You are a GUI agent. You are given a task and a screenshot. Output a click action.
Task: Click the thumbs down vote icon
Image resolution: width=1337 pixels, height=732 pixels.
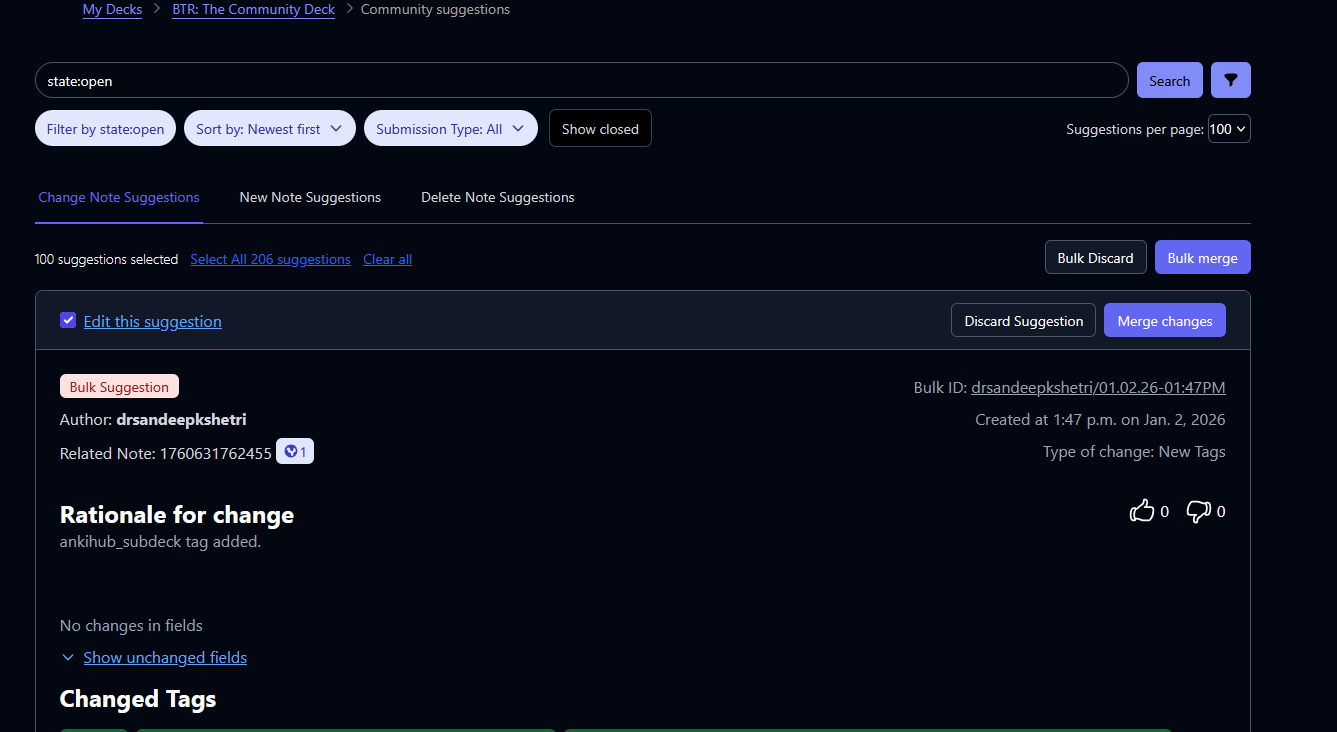(x=1198, y=511)
